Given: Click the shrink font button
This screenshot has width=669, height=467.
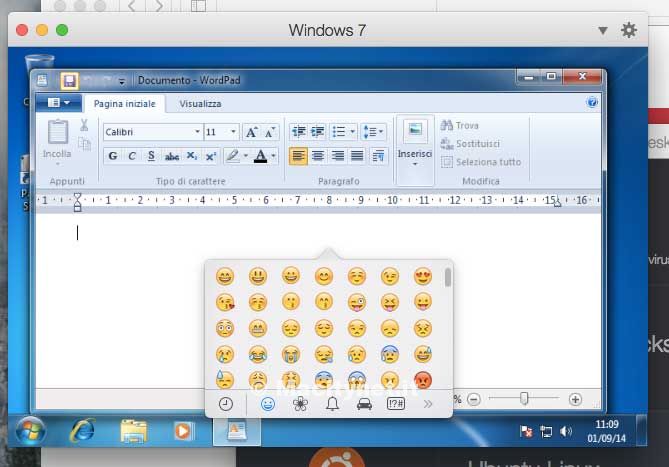Looking at the screenshot, I should pos(270,132).
